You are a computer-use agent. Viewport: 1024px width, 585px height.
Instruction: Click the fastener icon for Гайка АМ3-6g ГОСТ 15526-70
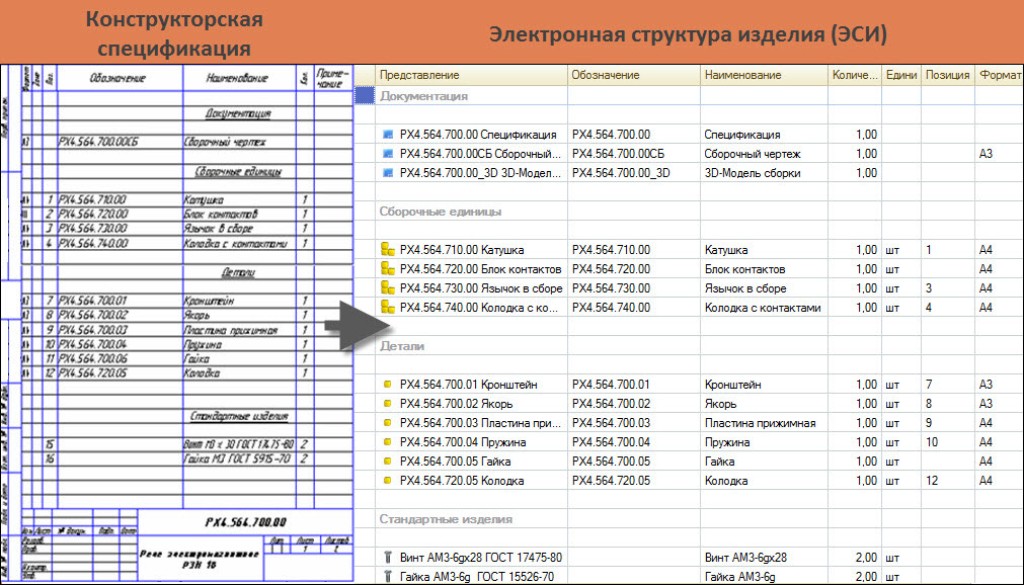388,576
